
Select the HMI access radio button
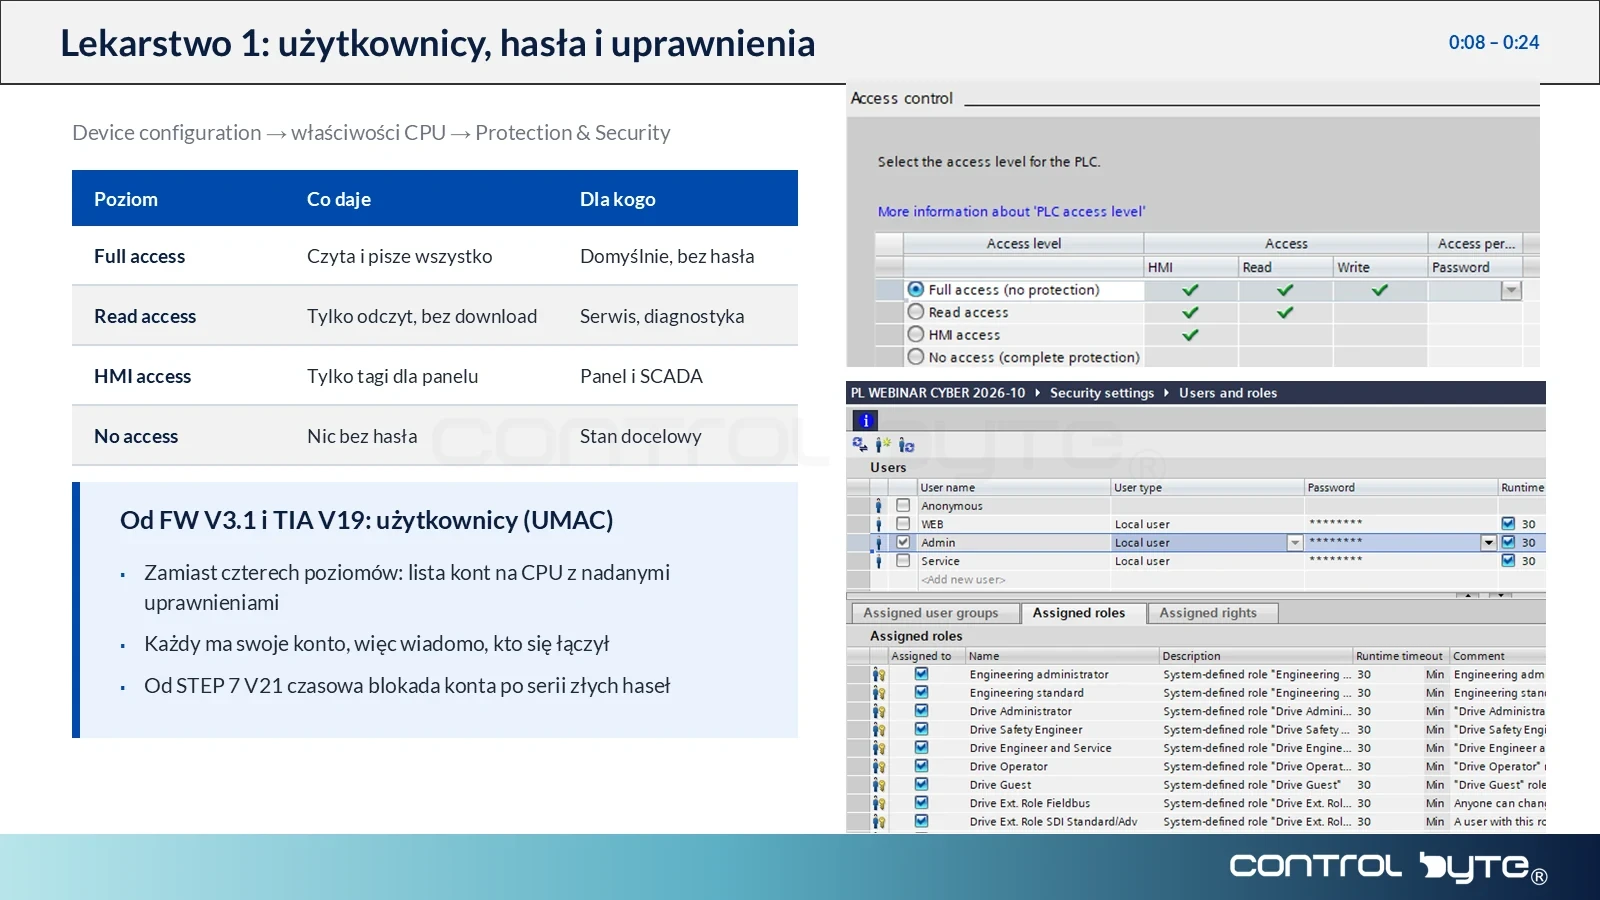(x=915, y=334)
